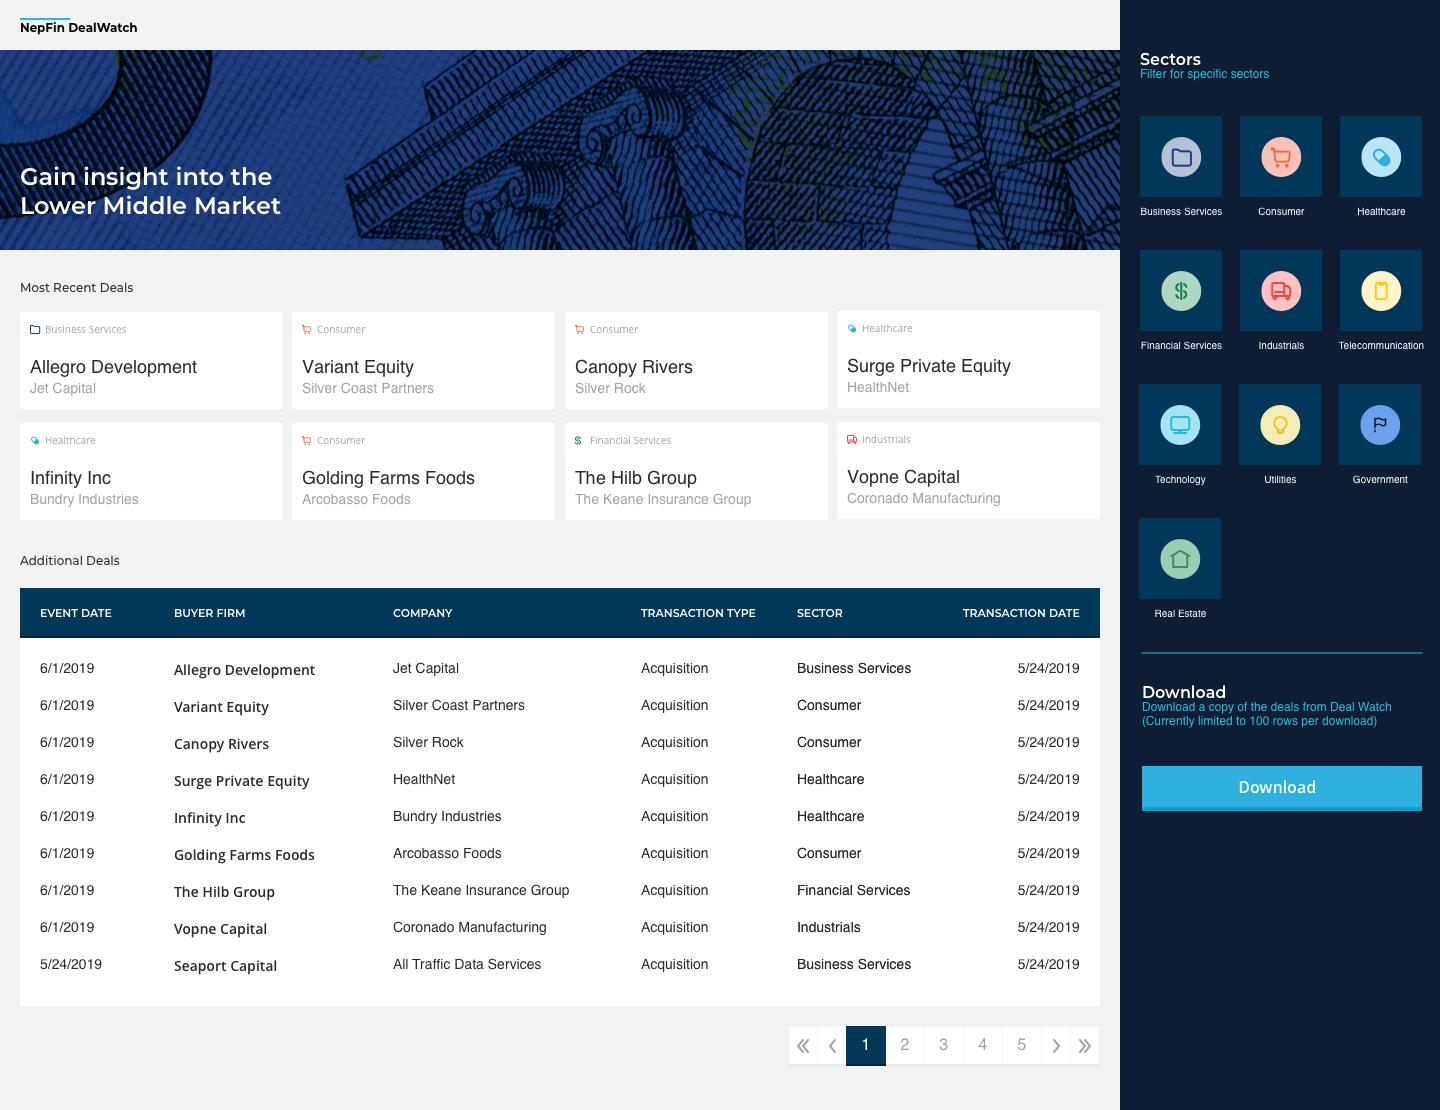Image resolution: width=1440 pixels, height=1110 pixels.
Task: Choose the Healthcare sector pill icon
Action: 1381,157
